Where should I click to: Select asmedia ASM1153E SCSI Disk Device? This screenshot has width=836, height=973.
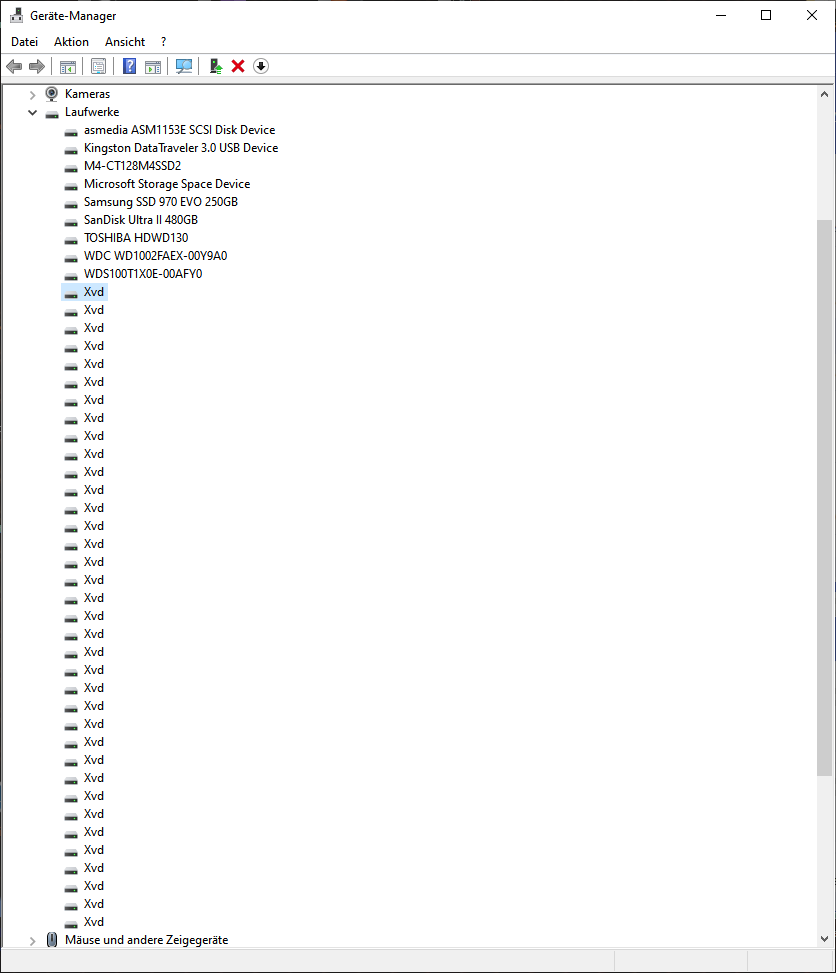[179, 130]
